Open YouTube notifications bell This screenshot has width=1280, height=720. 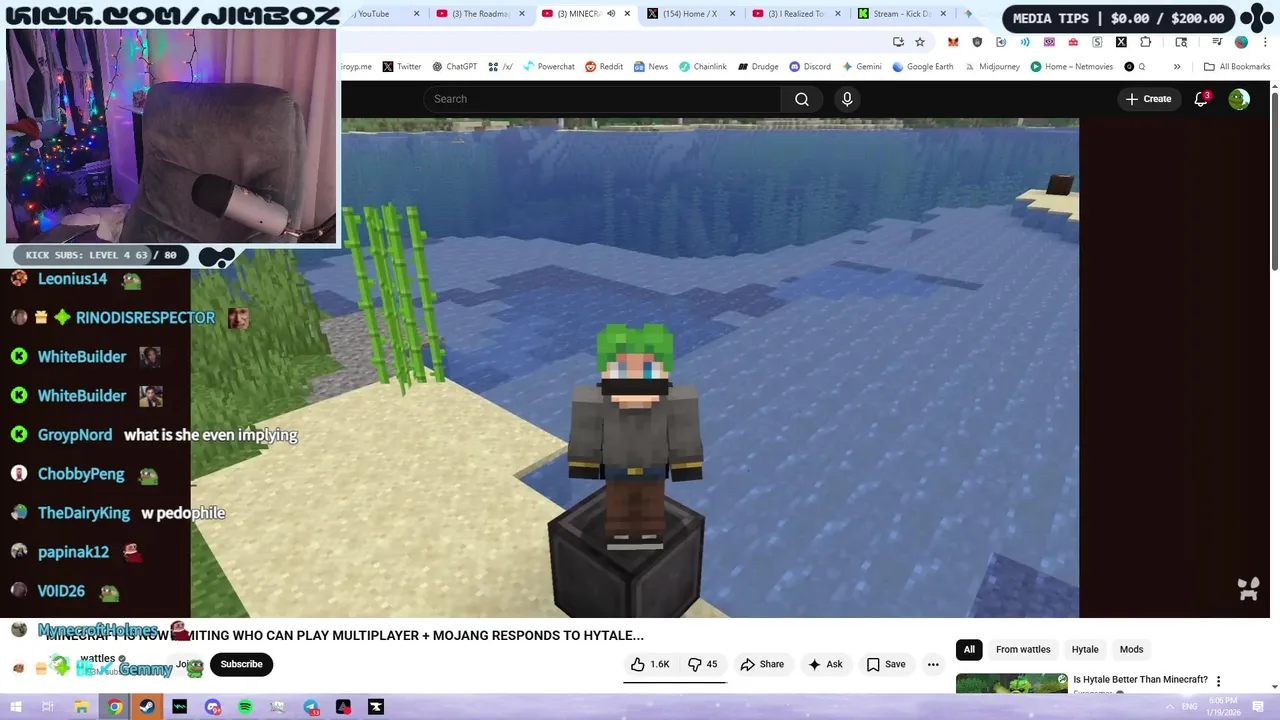tap(1201, 99)
